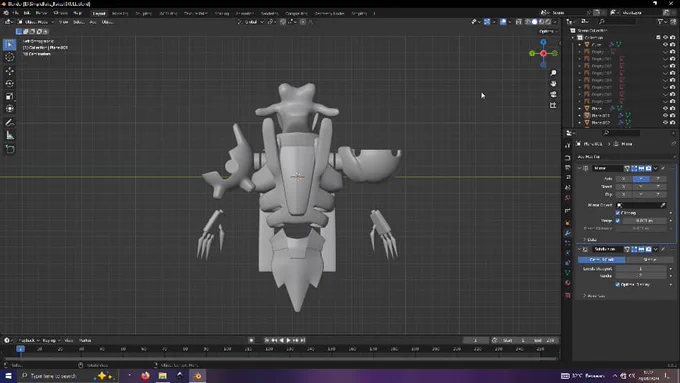Expand the Cube item in outliner
This screenshot has width=680, height=383.
coord(580,44)
